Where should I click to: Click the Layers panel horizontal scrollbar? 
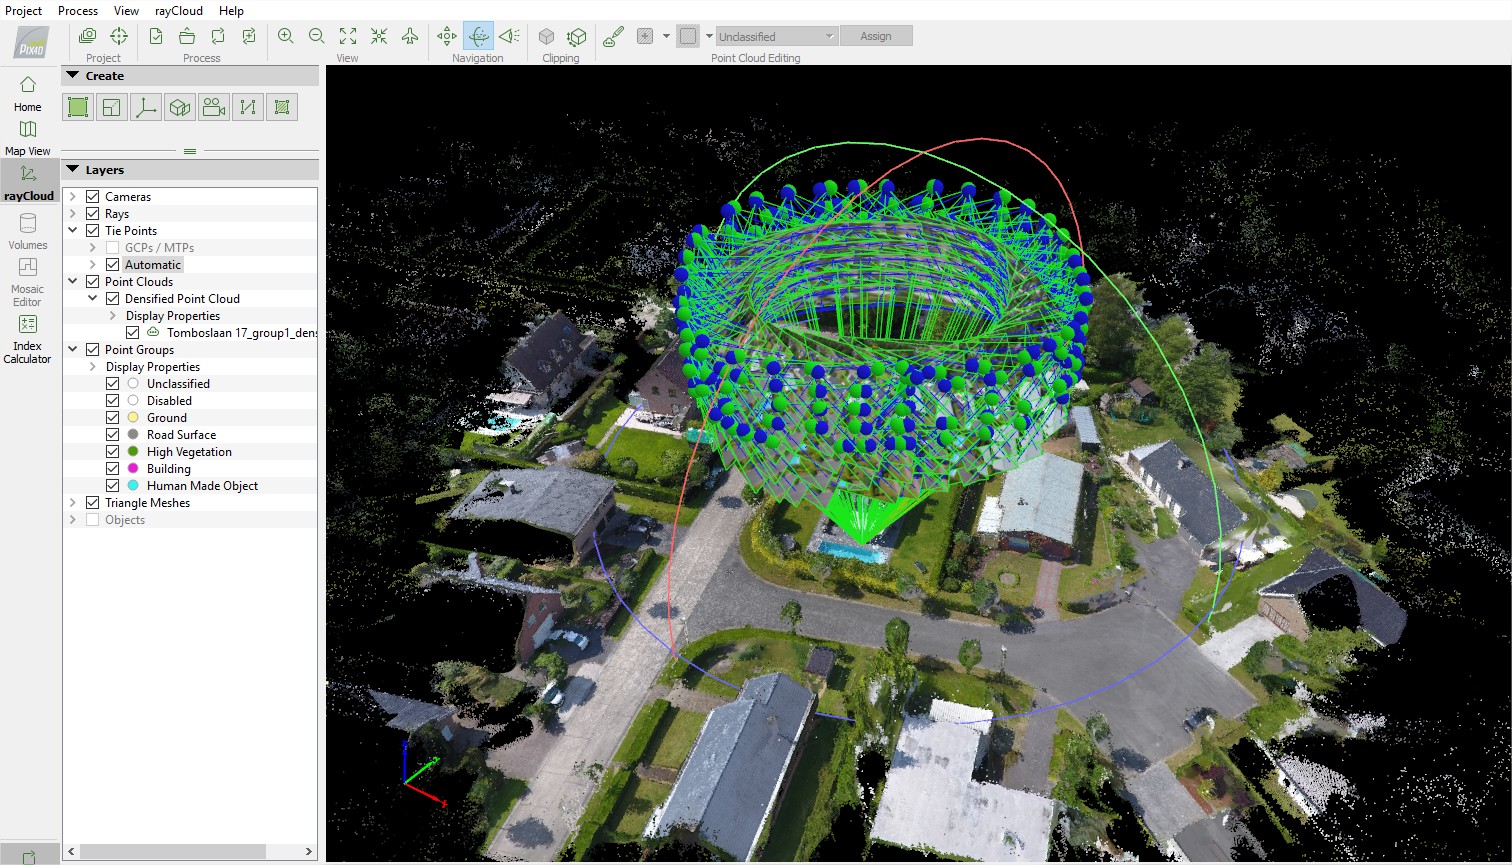172,852
